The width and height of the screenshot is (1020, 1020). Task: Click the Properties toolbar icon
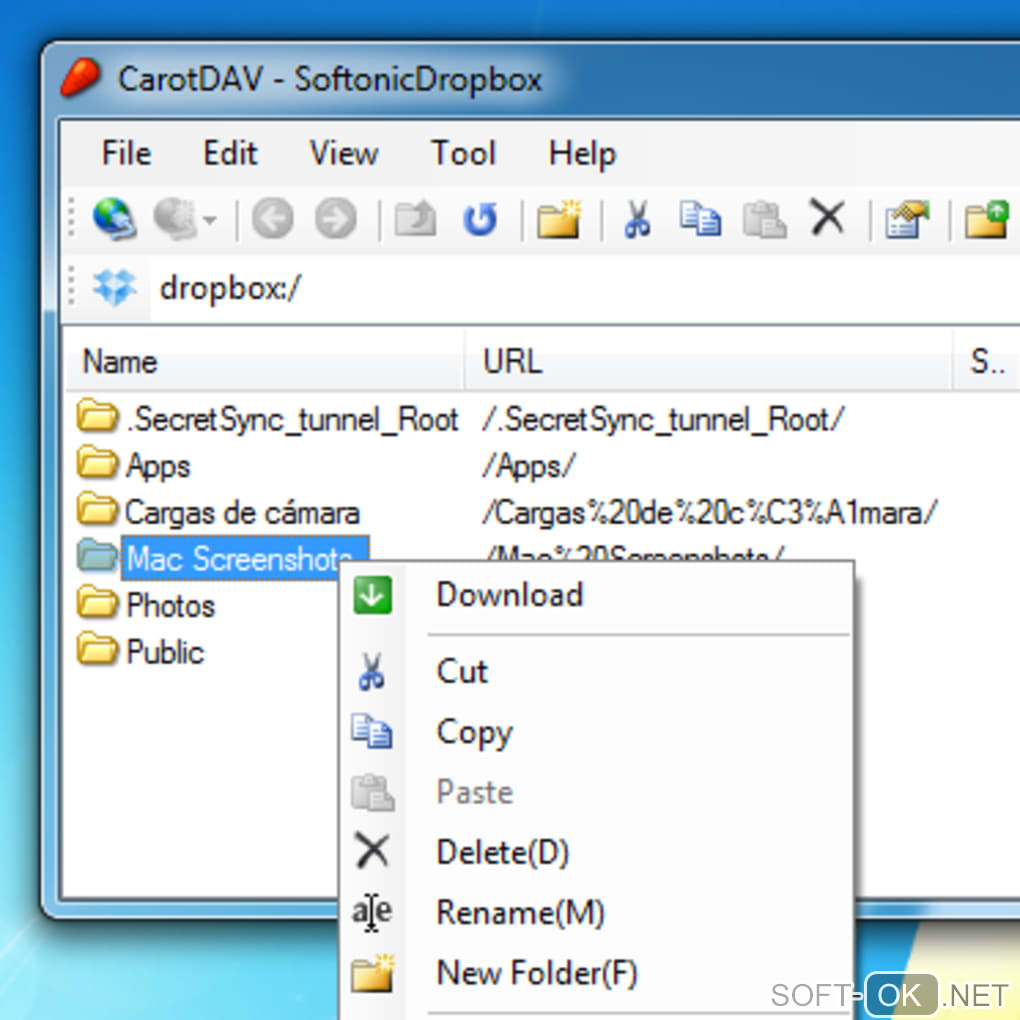click(907, 219)
